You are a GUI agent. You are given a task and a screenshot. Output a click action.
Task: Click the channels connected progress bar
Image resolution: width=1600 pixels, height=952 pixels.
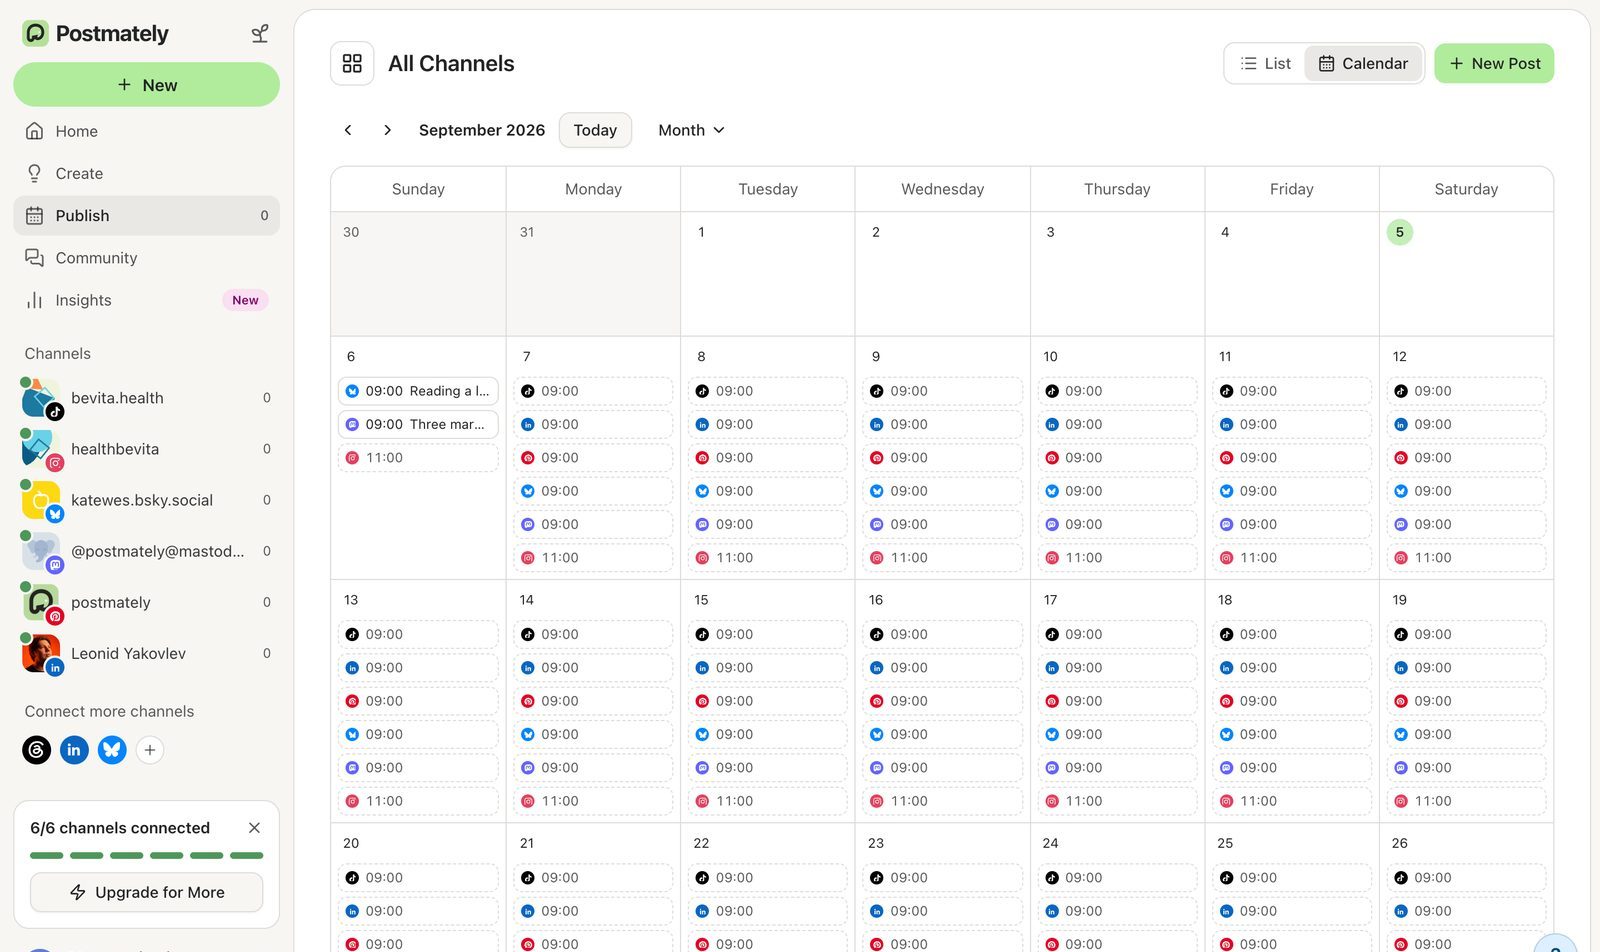147,856
